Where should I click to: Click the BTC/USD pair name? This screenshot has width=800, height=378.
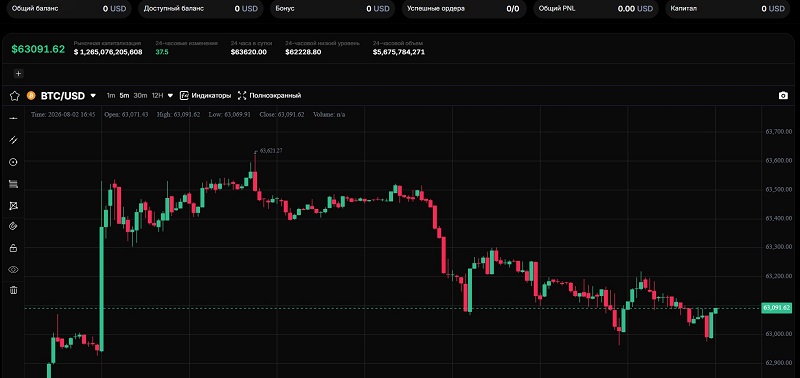63,95
